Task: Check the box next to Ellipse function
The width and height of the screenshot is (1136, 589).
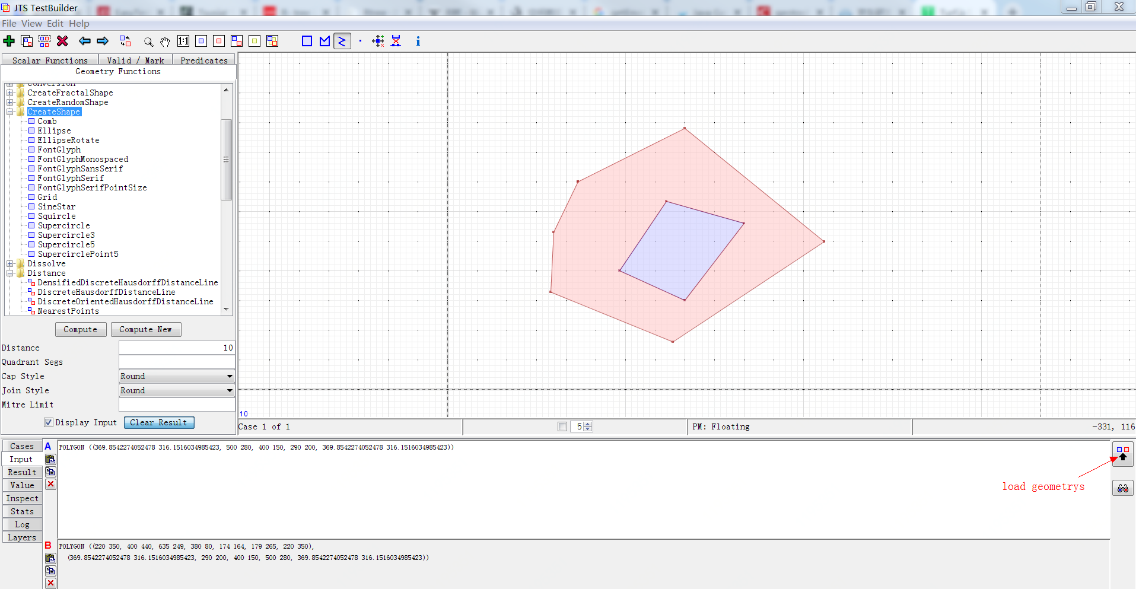Action: click(x=31, y=131)
